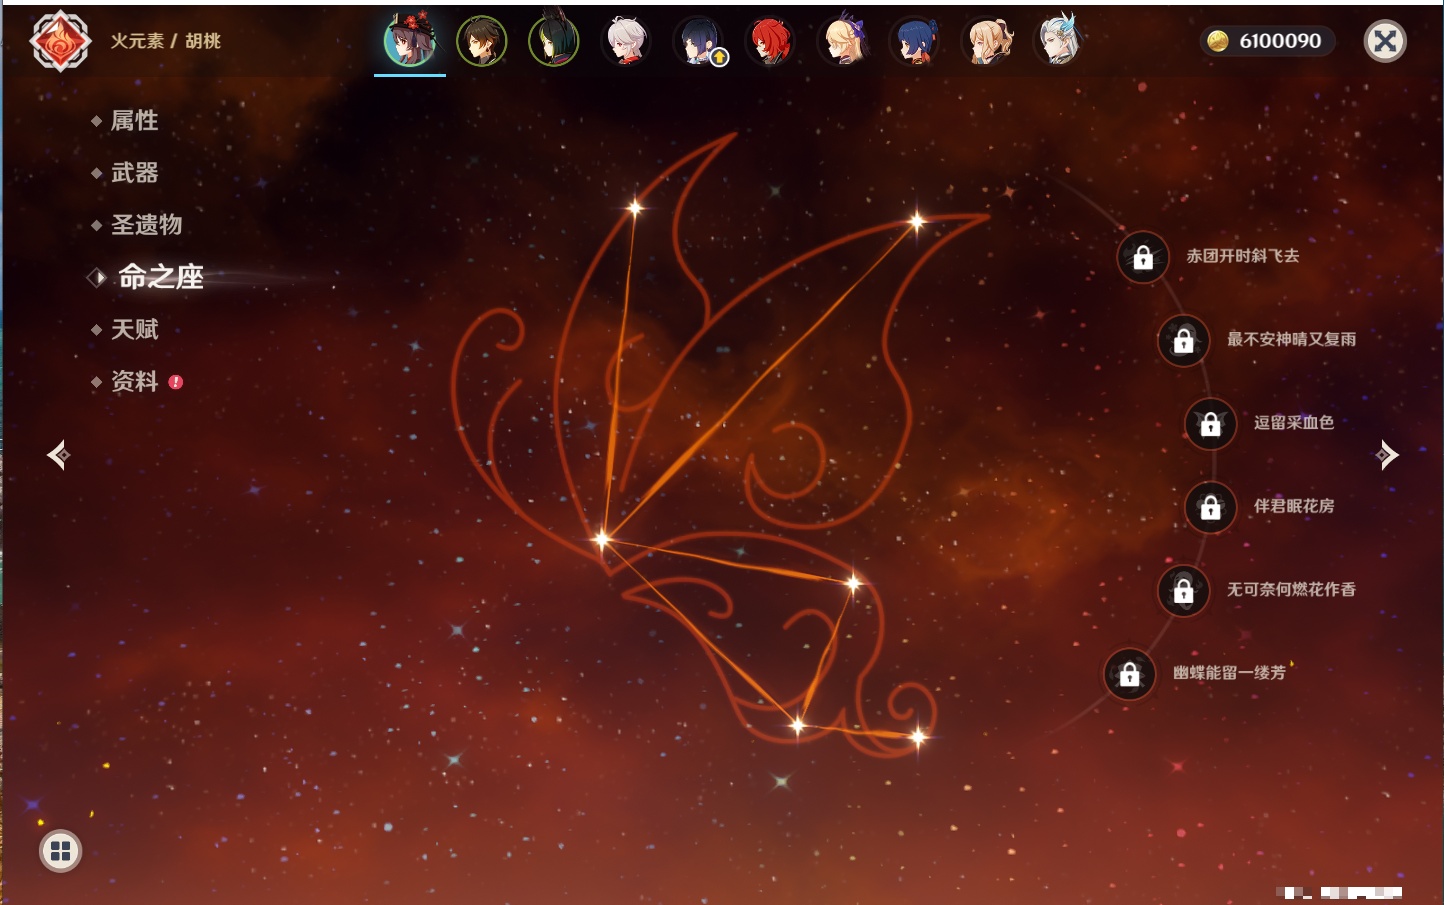View constellation 逗留采血色
Image resolution: width=1444 pixels, height=905 pixels.
(x=1294, y=422)
